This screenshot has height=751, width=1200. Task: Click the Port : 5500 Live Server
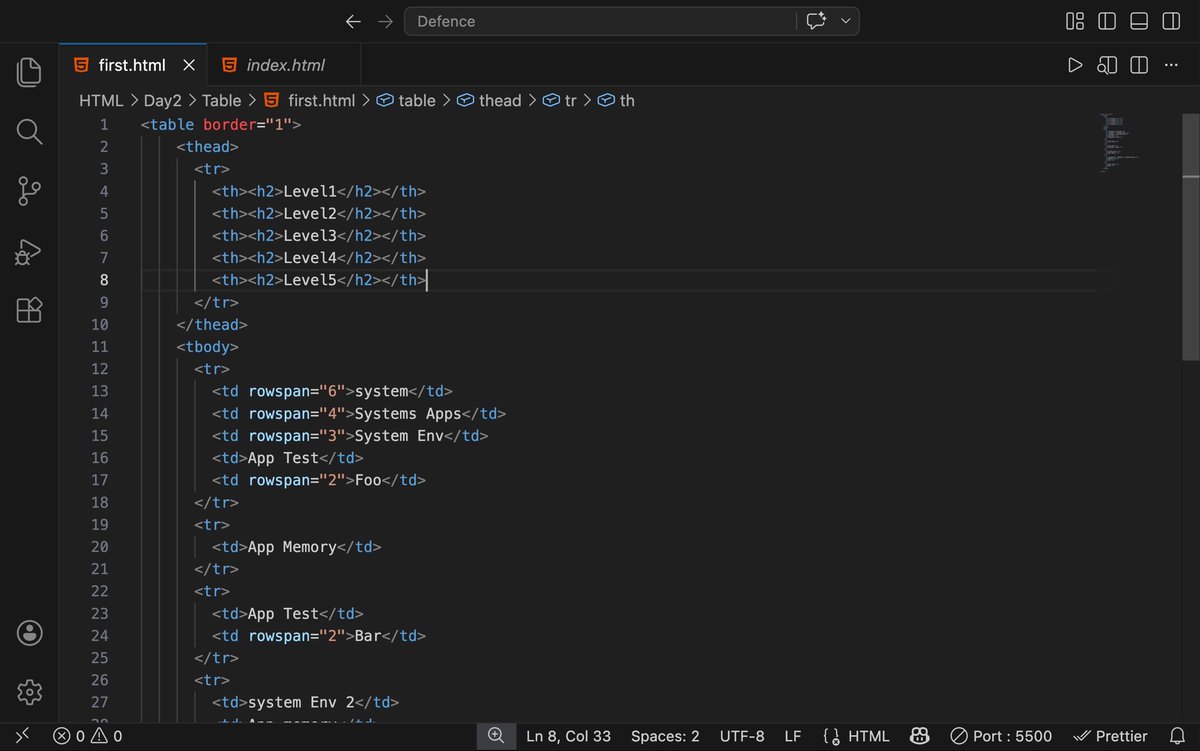click(1001, 736)
